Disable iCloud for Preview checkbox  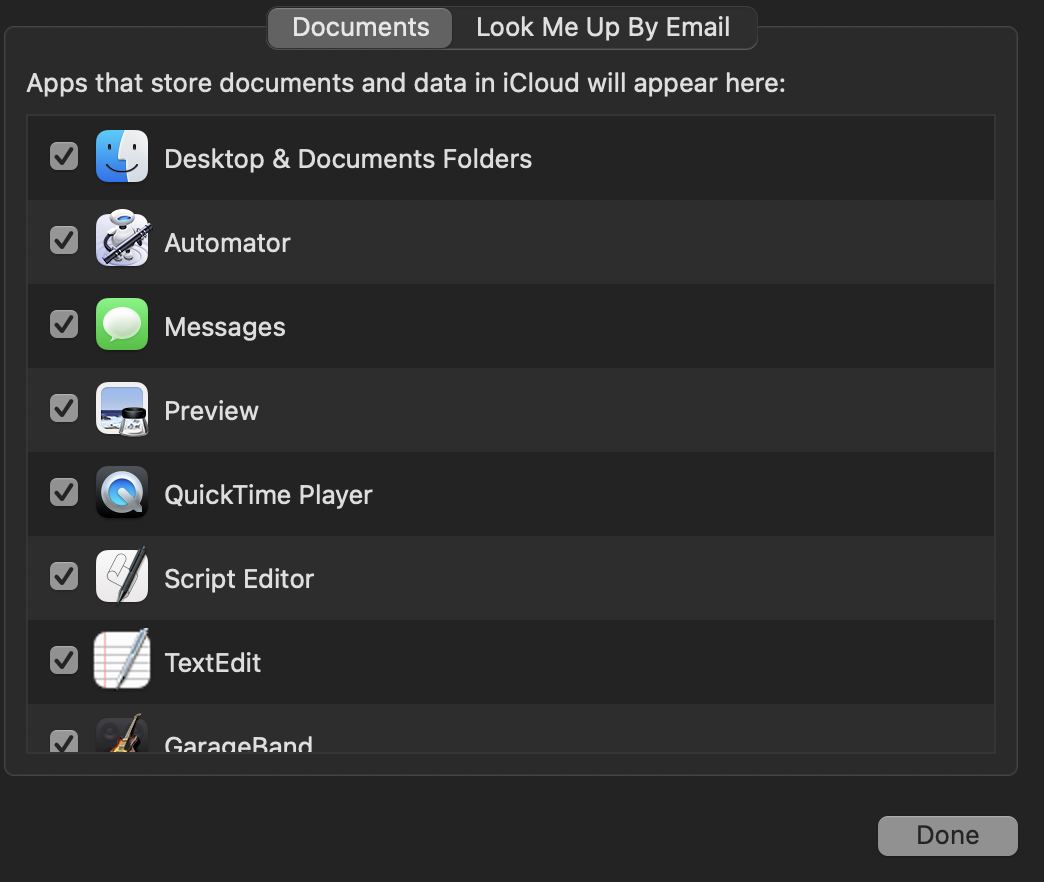(64, 408)
